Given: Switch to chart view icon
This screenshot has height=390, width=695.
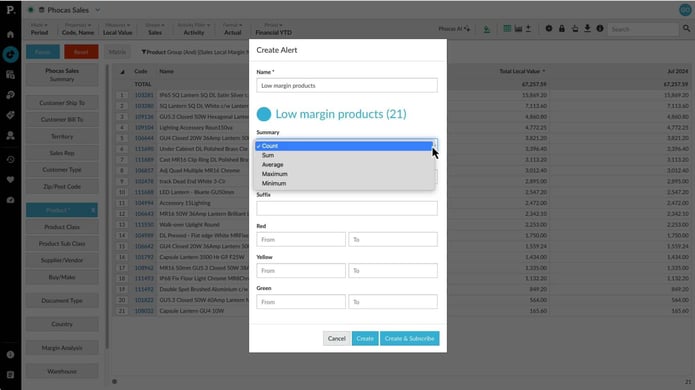Looking at the screenshot, I should 518,29.
